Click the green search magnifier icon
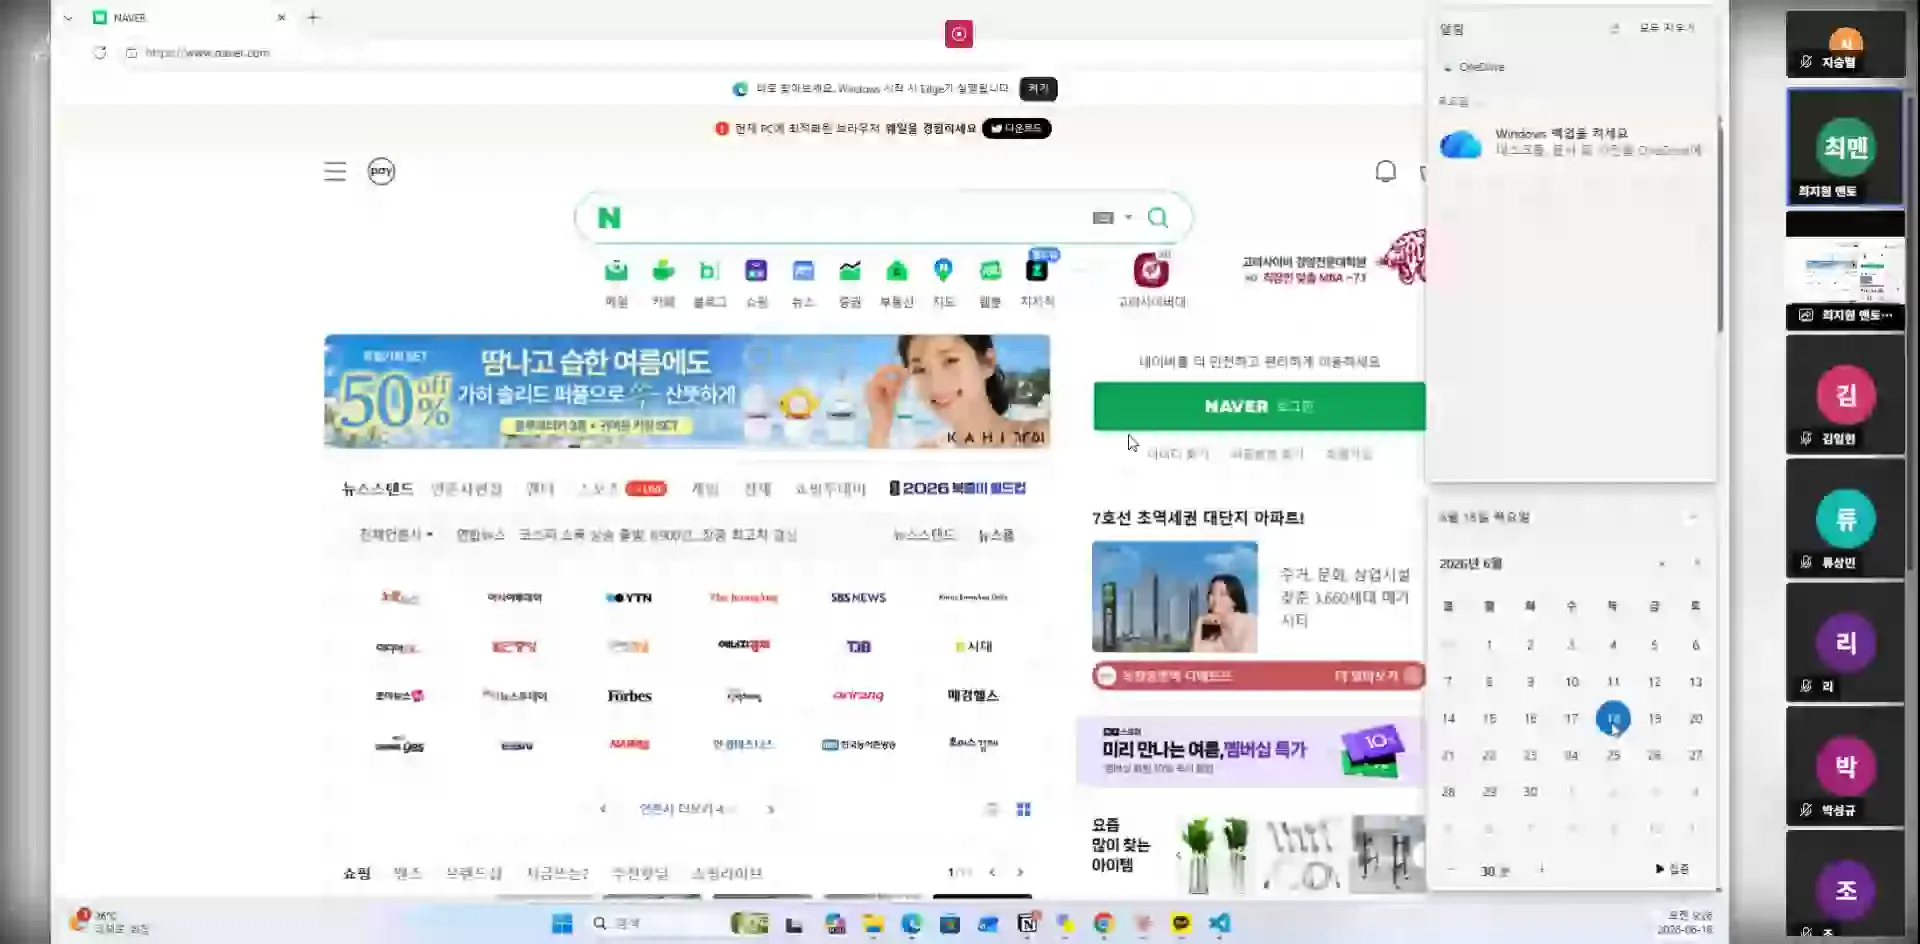This screenshot has height=944, width=1920. pyautogui.click(x=1158, y=218)
